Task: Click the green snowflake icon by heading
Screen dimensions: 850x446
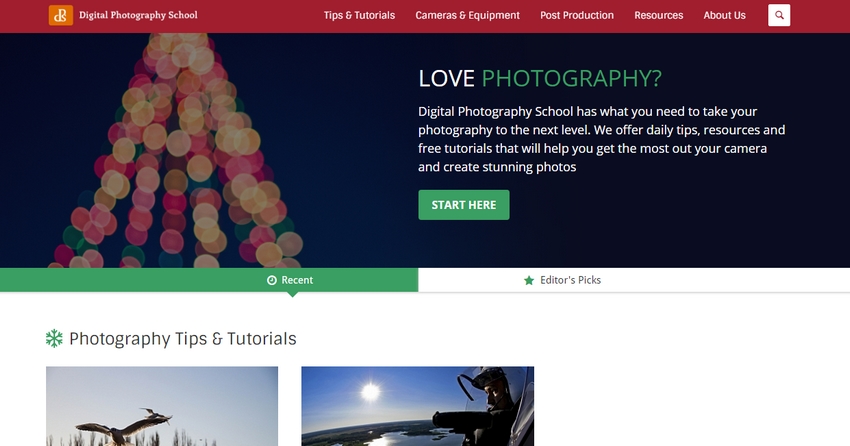Action: point(54,338)
